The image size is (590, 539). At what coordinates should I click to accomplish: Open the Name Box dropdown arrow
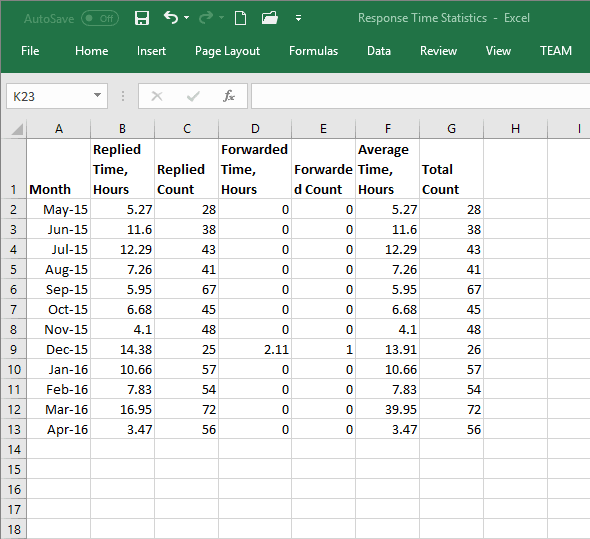[x=97, y=96]
